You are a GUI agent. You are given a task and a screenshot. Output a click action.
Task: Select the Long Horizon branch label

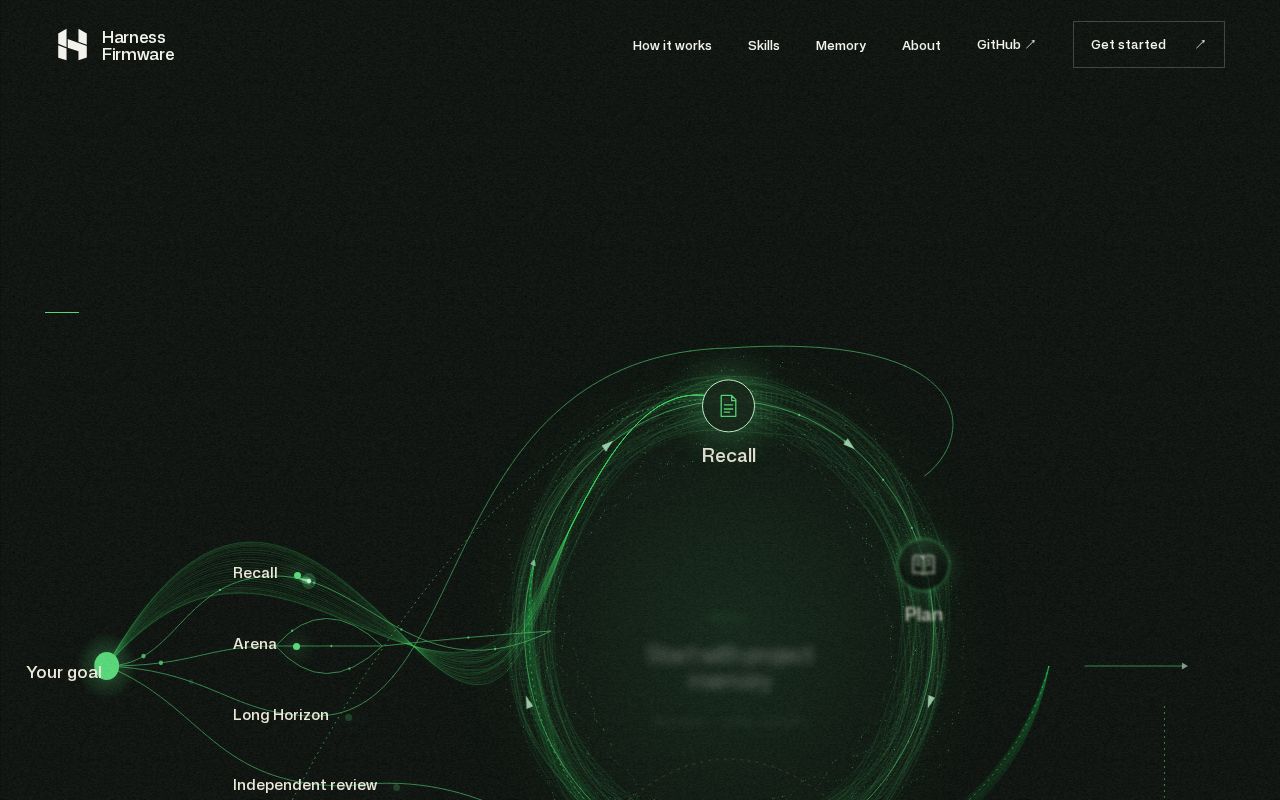[x=281, y=715]
